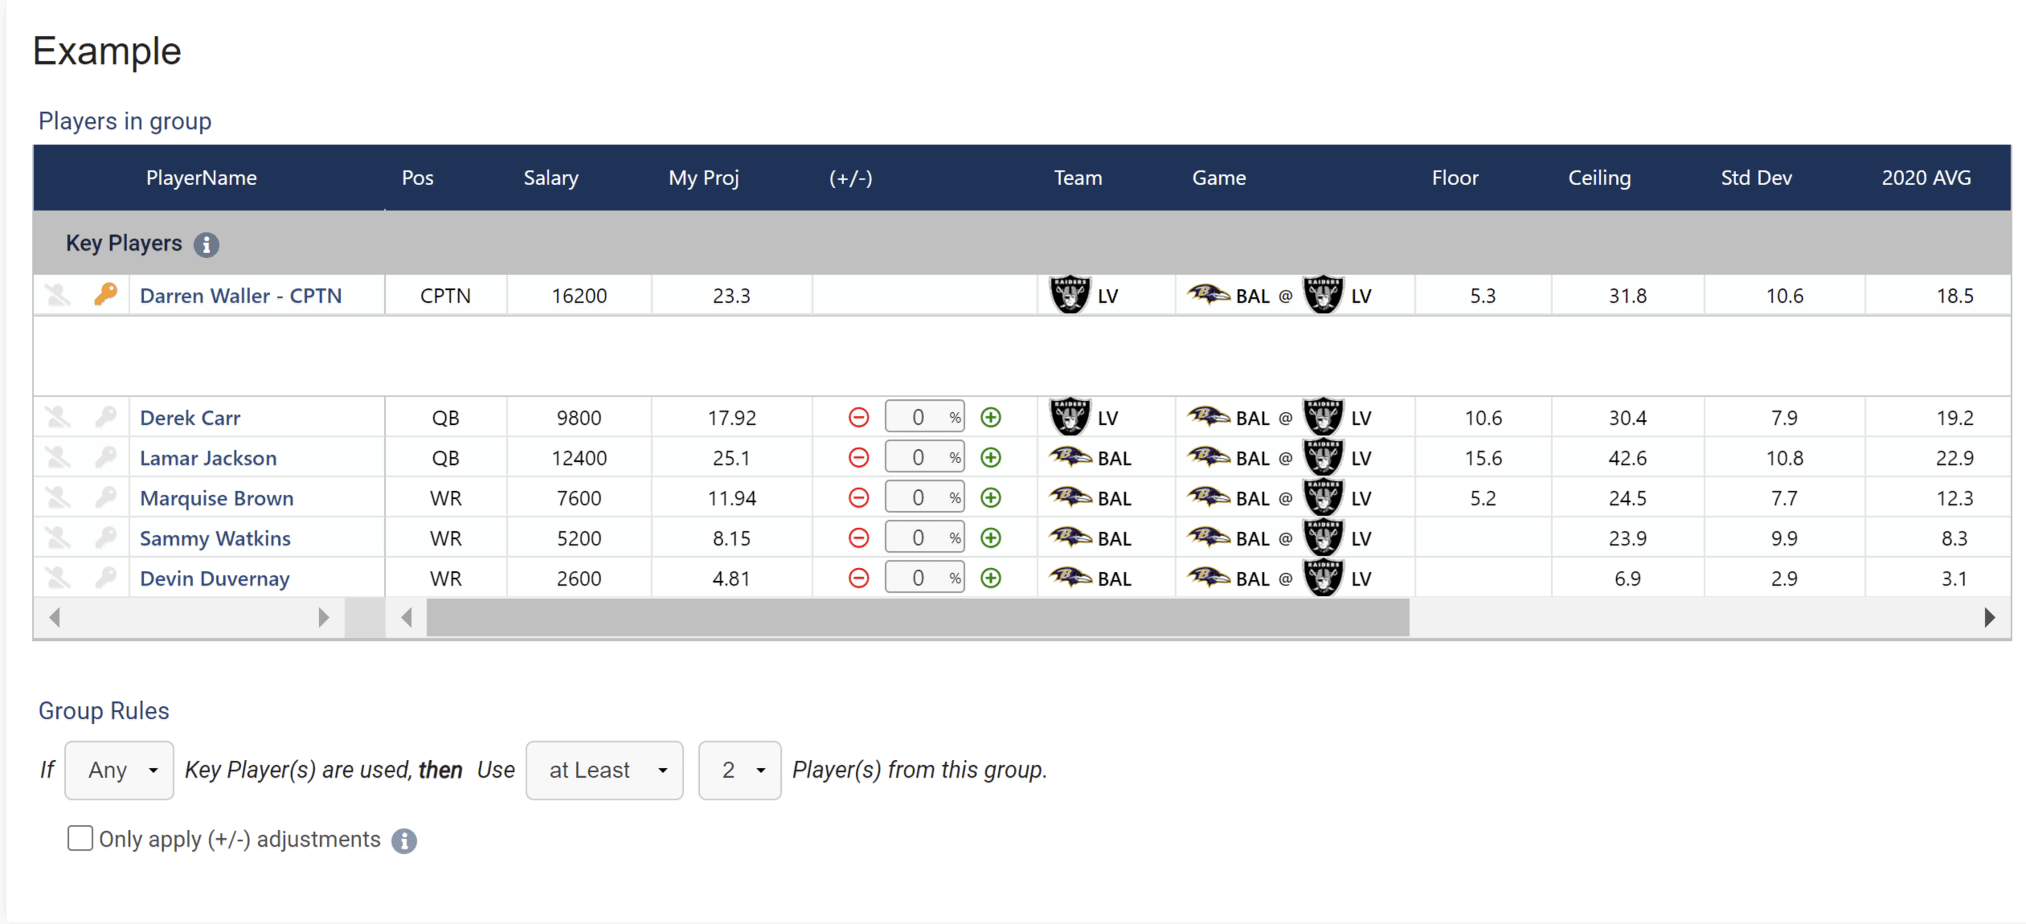Click the info icon next to Key Players
The height and width of the screenshot is (924, 2026).
click(x=207, y=244)
